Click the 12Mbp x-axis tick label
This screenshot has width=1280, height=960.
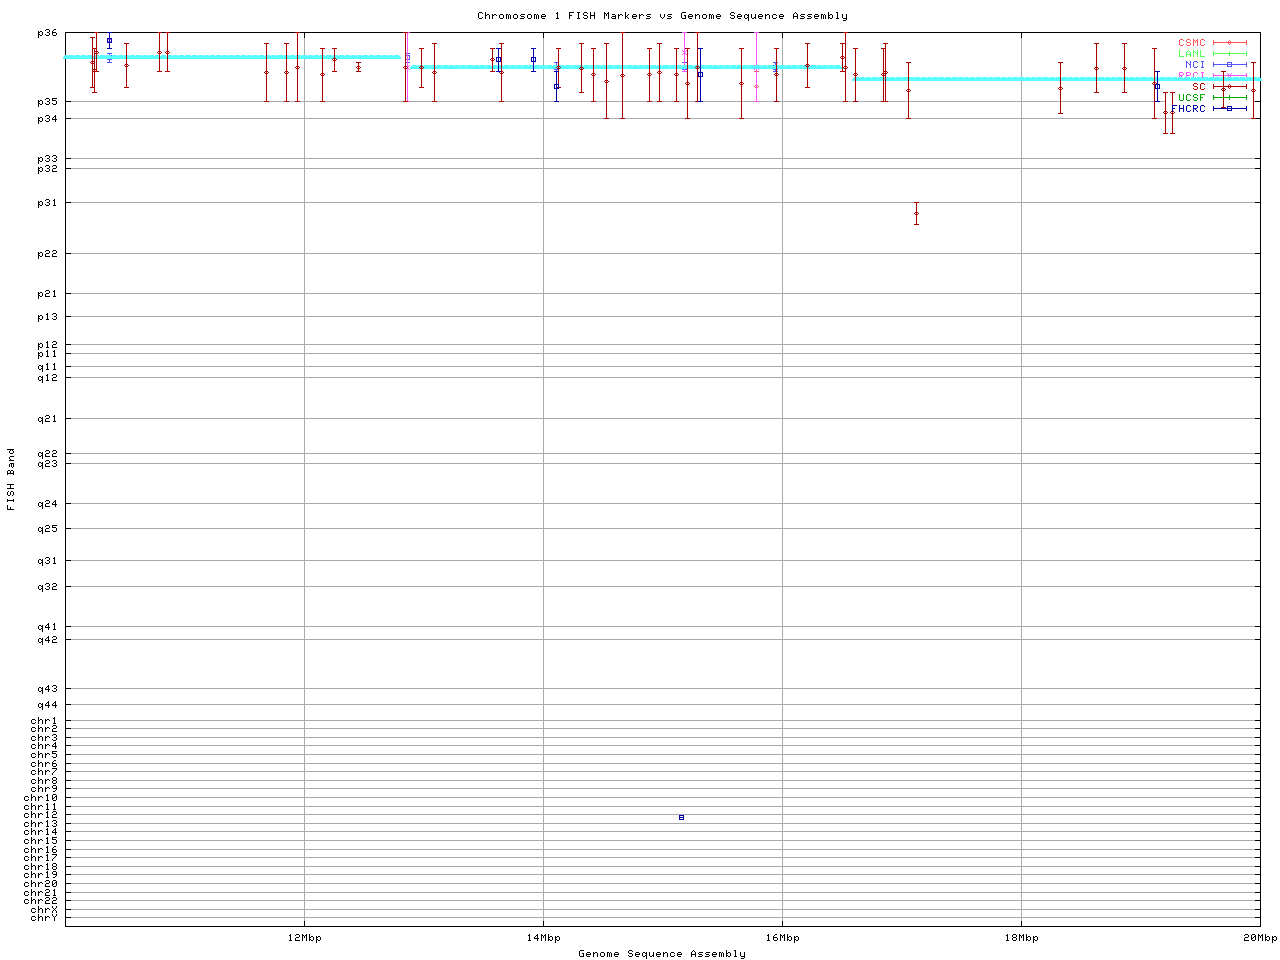tap(304, 938)
